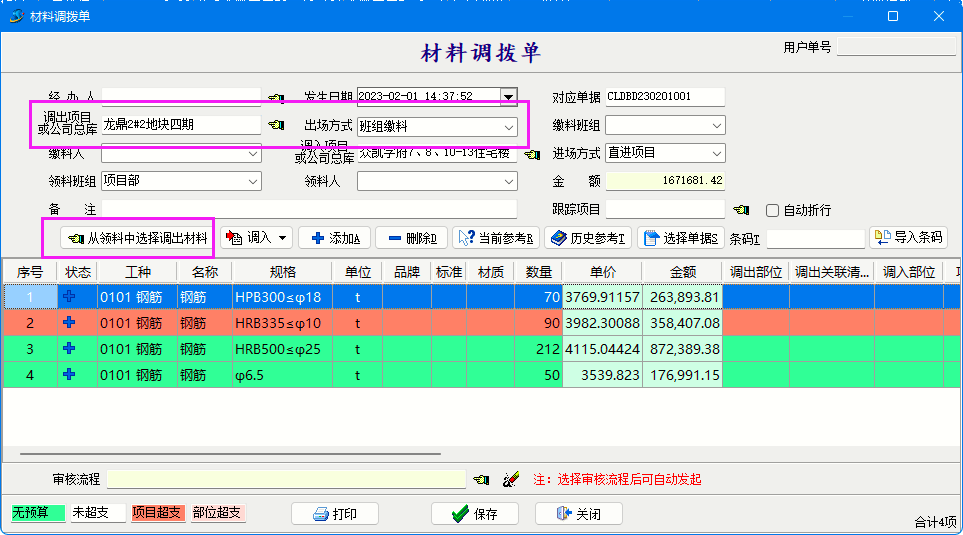
Task: Click the 项目超支 red color legend
Action: click(x=158, y=513)
